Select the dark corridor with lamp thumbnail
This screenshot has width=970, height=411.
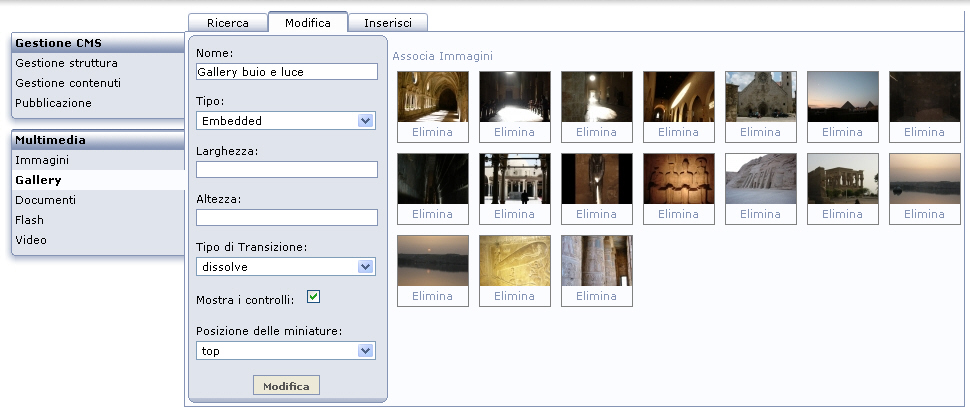pyautogui.click(x=597, y=97)
